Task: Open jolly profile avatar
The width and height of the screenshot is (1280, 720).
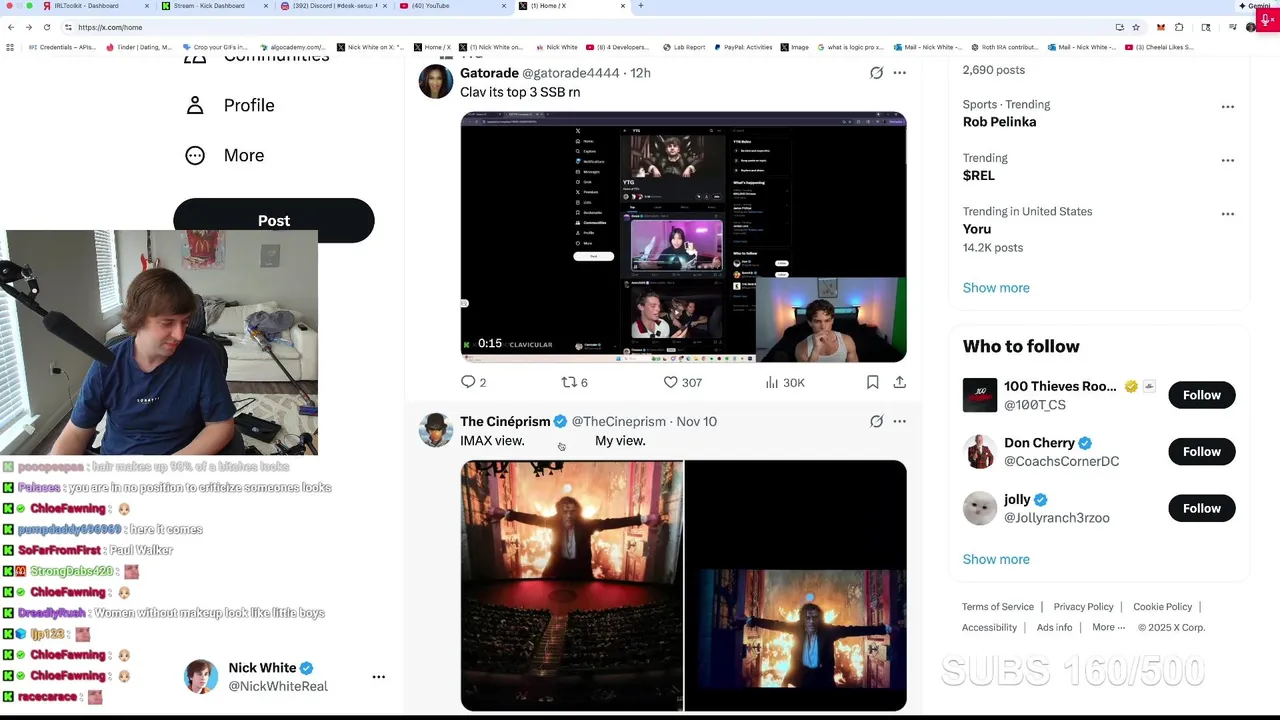Action: (x=980, y=508)
